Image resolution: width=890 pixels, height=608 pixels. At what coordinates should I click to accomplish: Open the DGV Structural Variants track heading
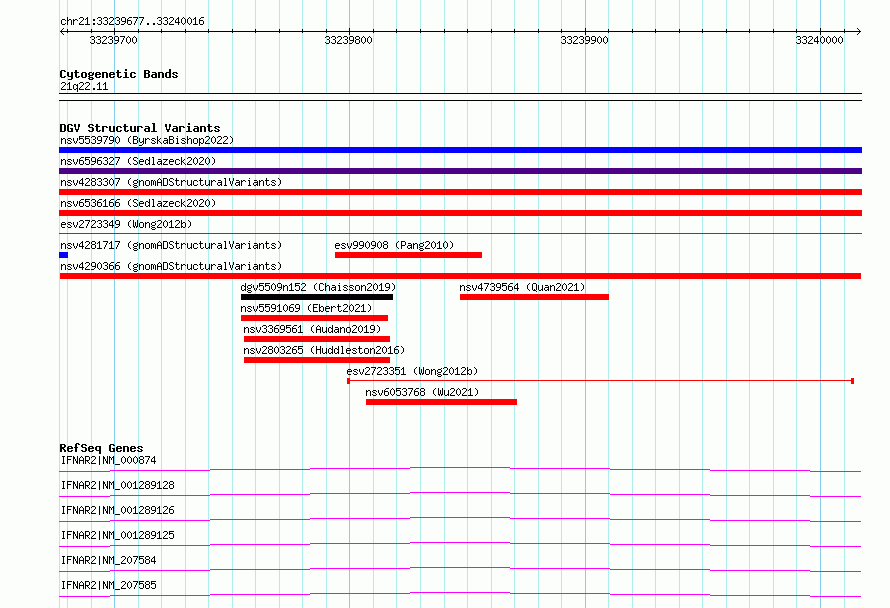point(140,128)
